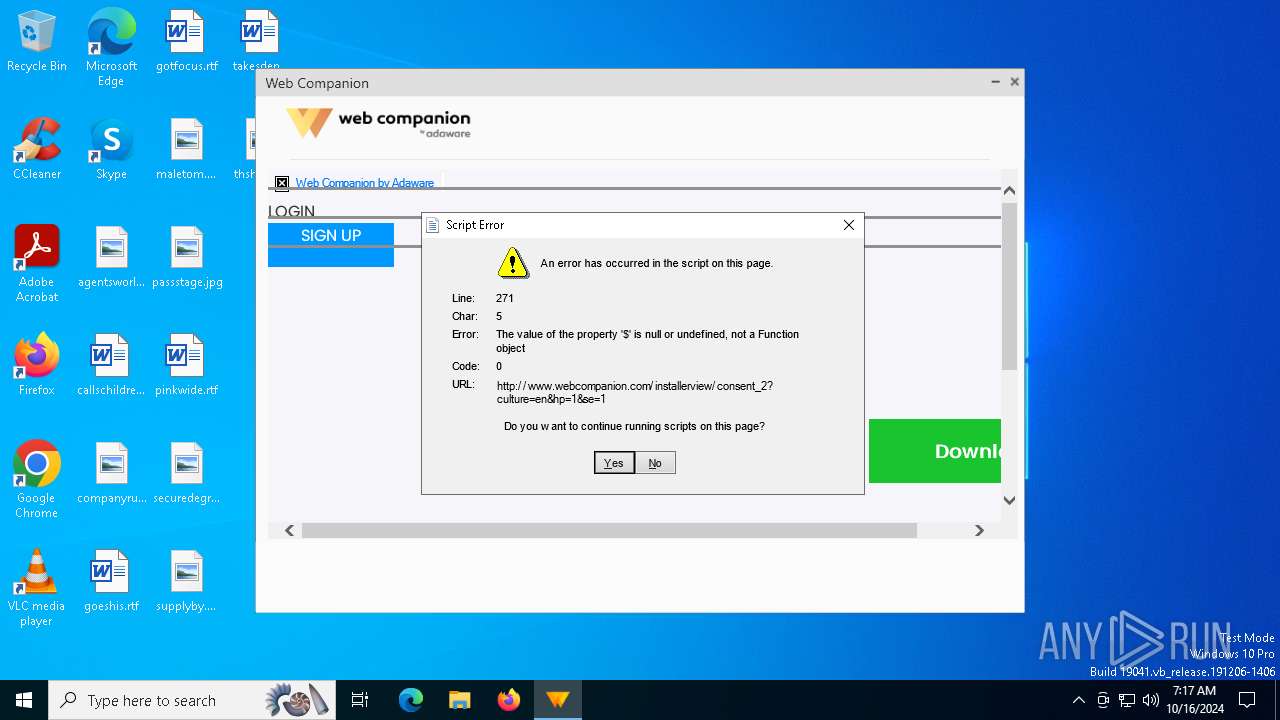Image resolution: width=1280 pixels, height=720 pixels.
Task: Open Firefox desktop shortcut
Action: coord(37,366)
